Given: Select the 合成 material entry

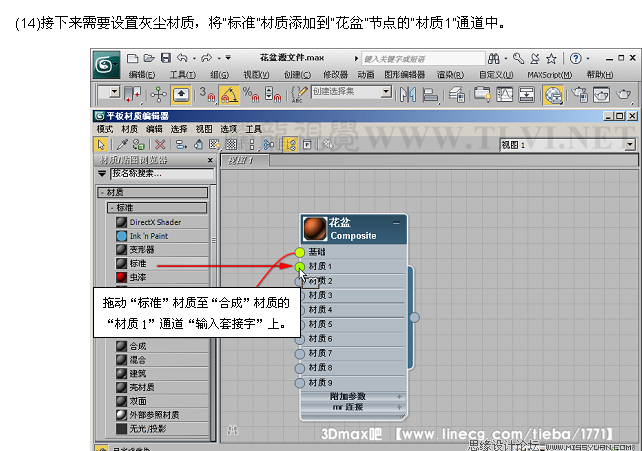Looking at the screenshot, I should (x=162, y=346).
